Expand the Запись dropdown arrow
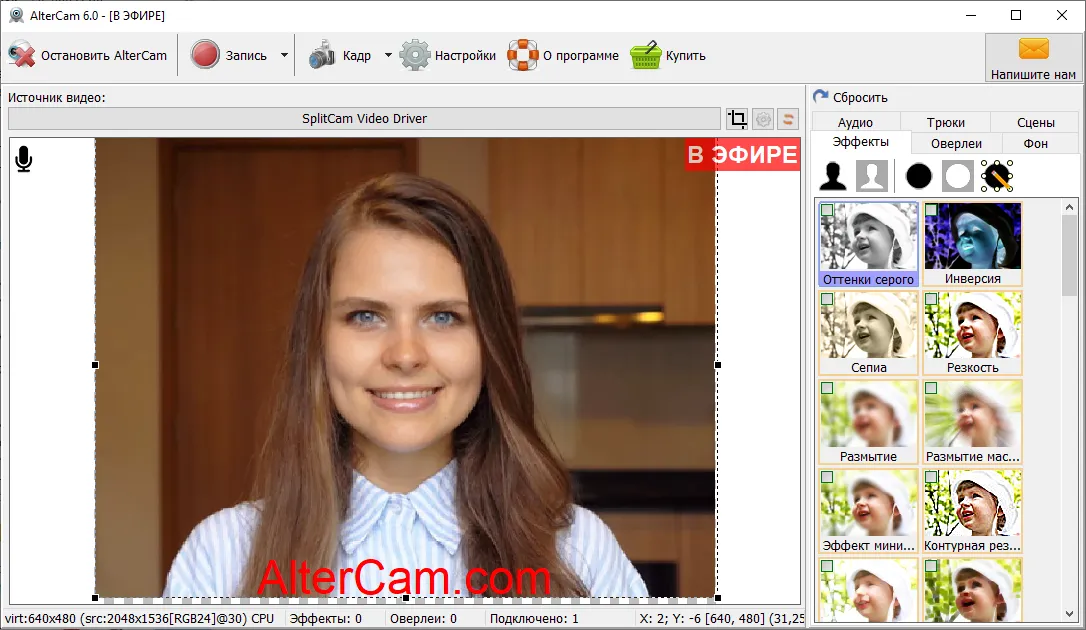The width and height of the screenshot is (1086, 630). click(284, 55)
